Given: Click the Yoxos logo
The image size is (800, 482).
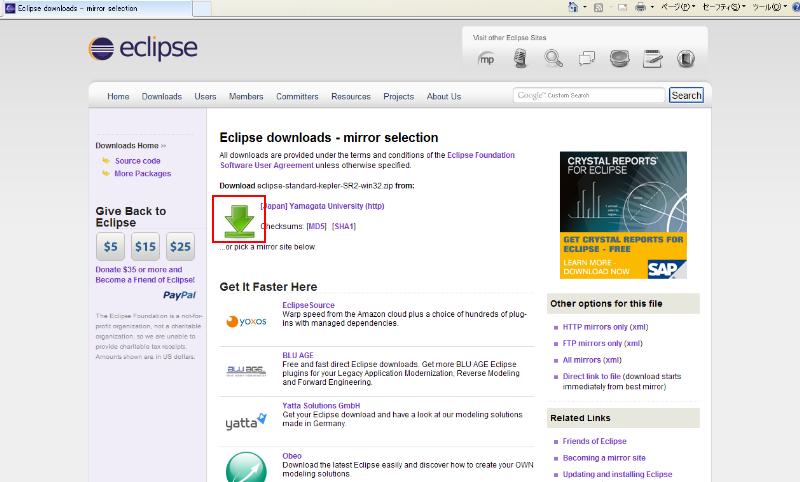Looking at the screenshot, I should click(246, 321).
